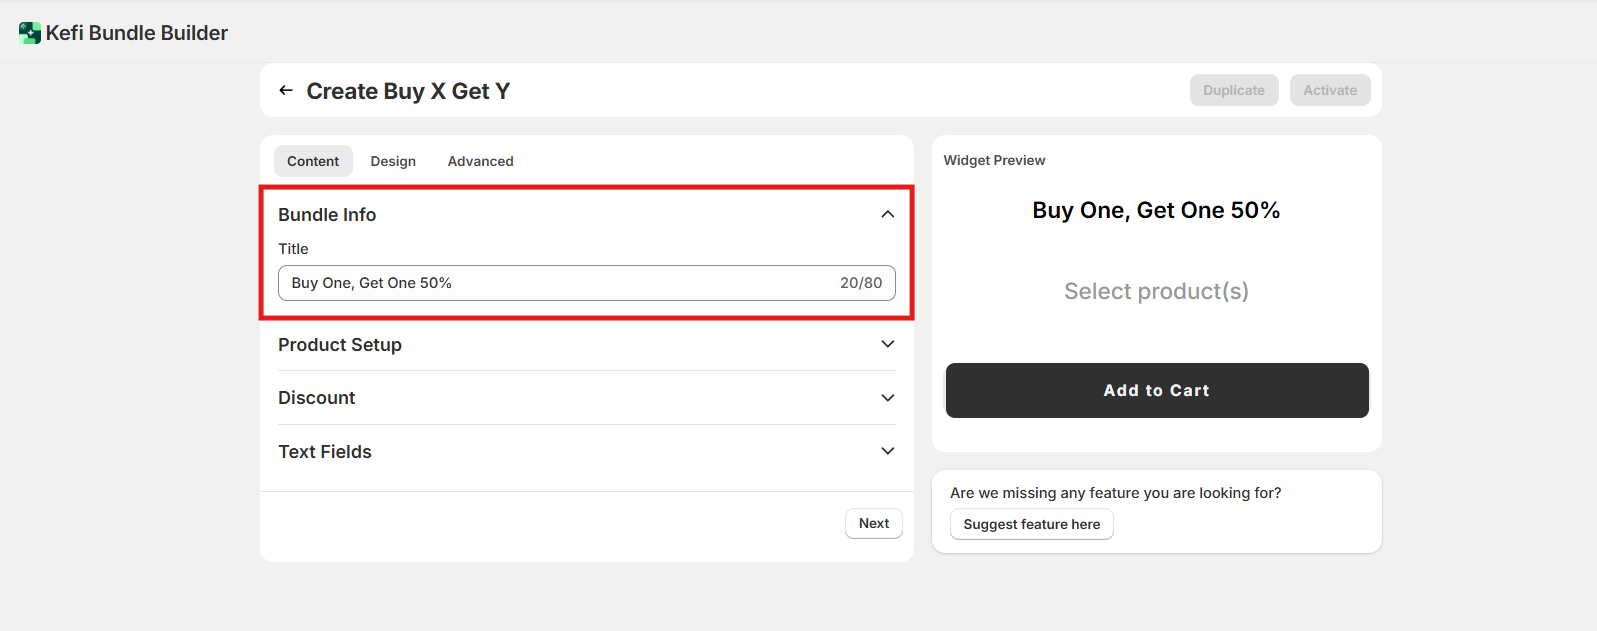Click the Product Setup section heading
The image size is (1597, 631).
[340, 345]
